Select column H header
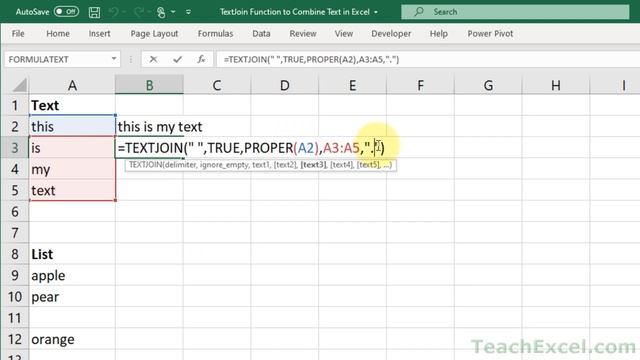Image resolution: width=640 pixels, height=360 pixels. tap(556, 85)
